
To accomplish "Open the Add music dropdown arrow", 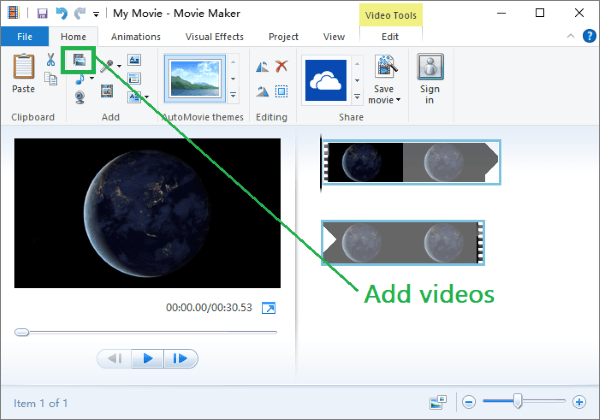I will pyautogui.click(x=92, y=78).
